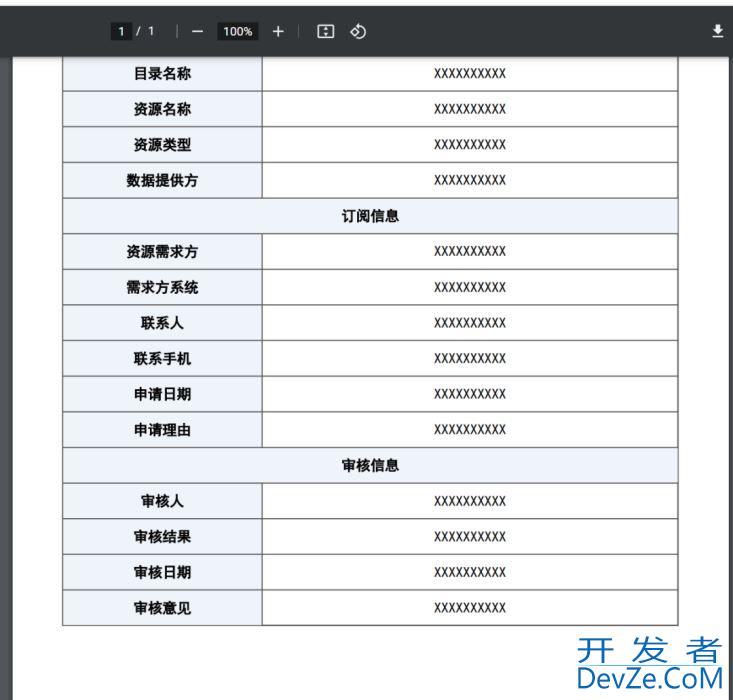This screenshot has width=733, height=700.
Task: Click the XXXXXXXXXX value beside 目录名称
Action: point(470,73)
